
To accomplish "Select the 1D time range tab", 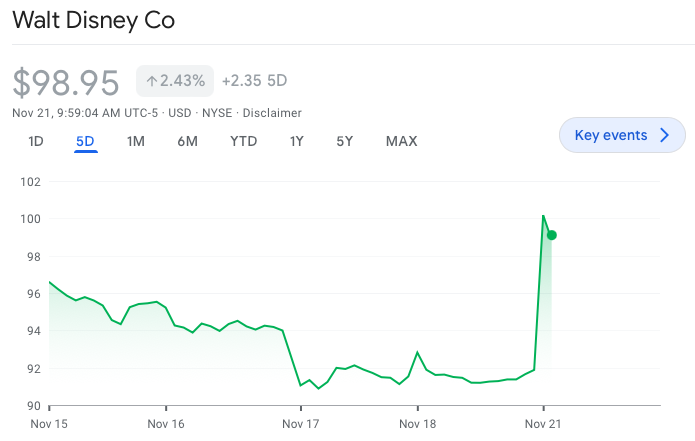I will [x=36, y=141].
